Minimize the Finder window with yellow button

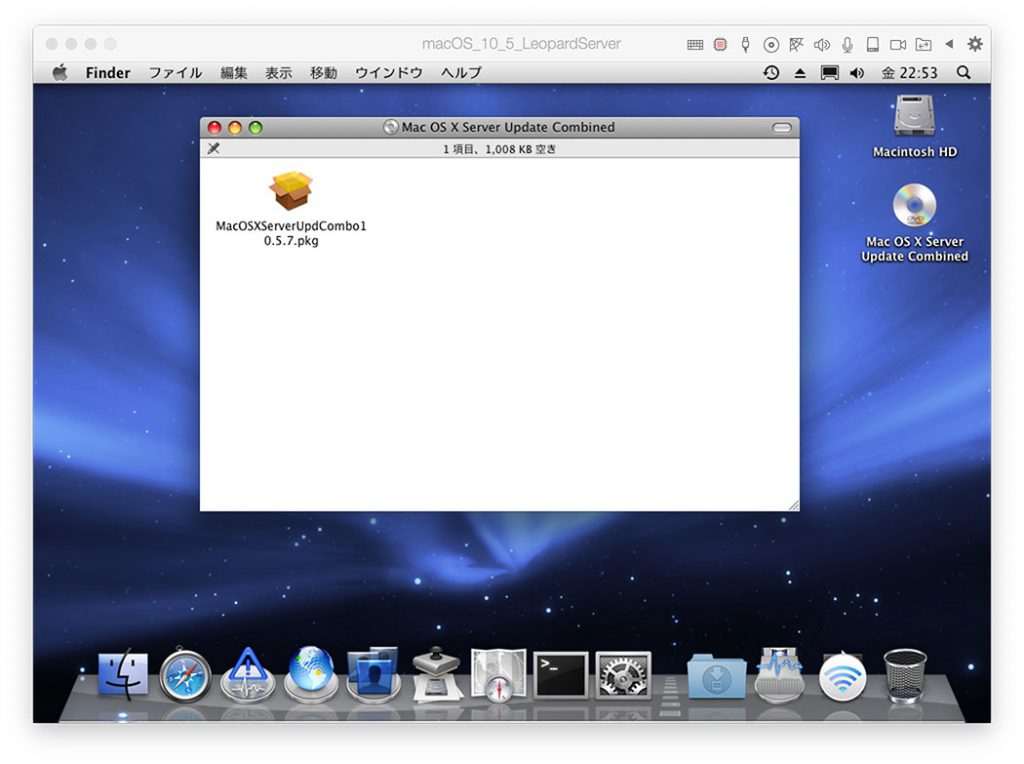click(x=234, y=127)
